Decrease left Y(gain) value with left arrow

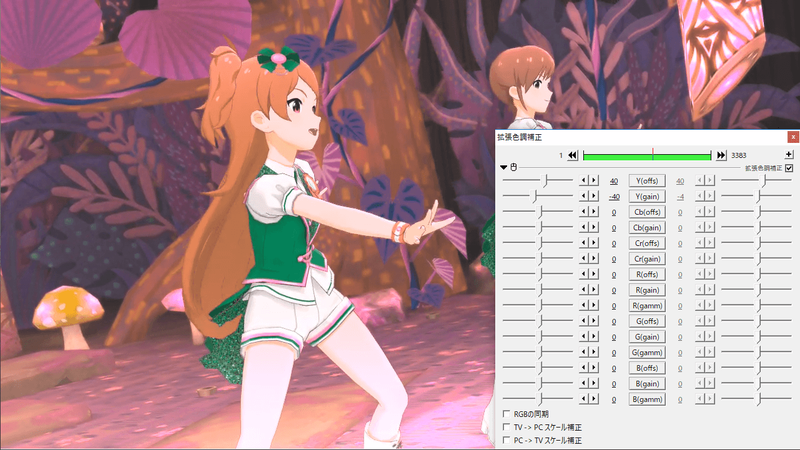(584, 196)
